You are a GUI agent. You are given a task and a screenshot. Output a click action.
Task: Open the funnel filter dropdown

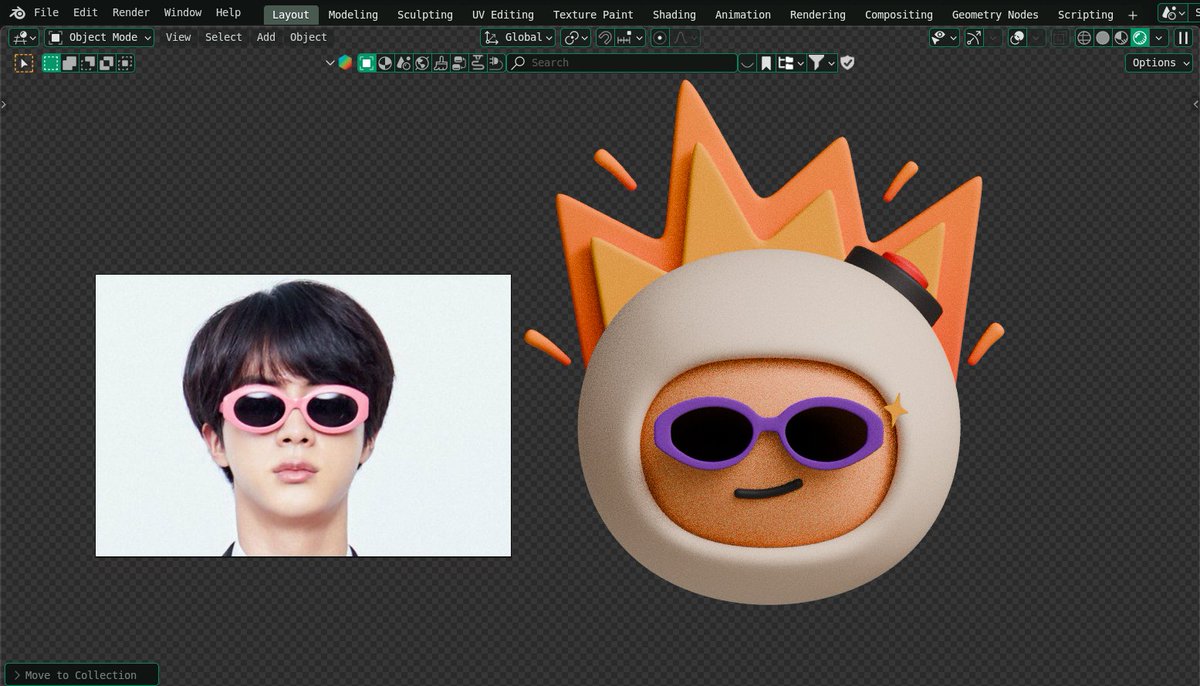tap(821, 62)
